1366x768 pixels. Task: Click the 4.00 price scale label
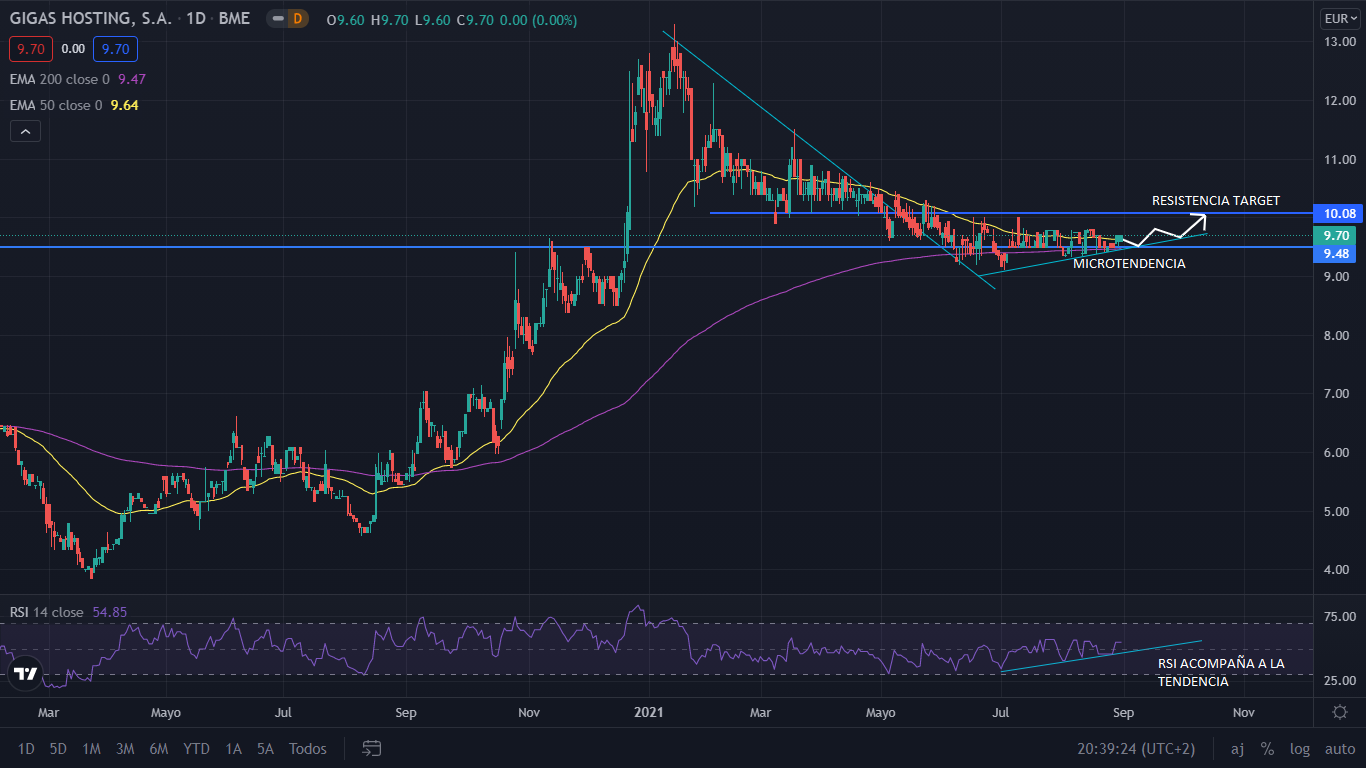pyautogui.click(x=1339, y=570)
